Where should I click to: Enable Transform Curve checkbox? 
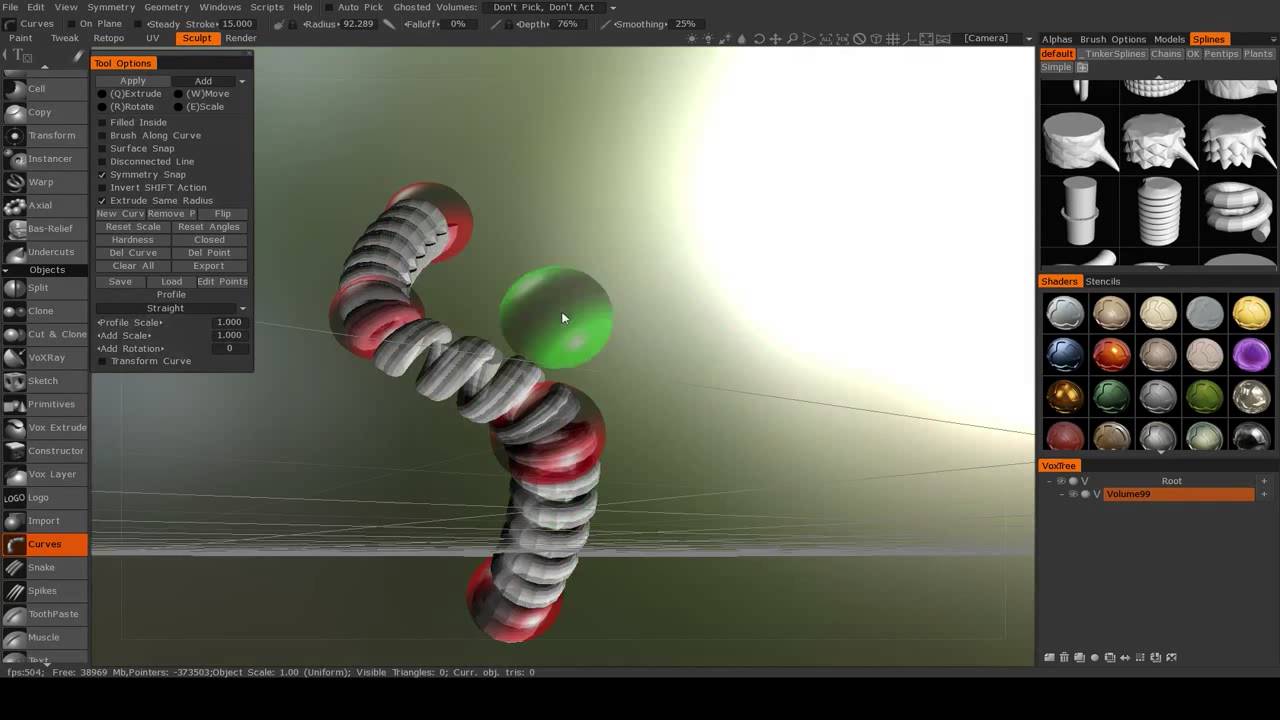tap(102, 361)
